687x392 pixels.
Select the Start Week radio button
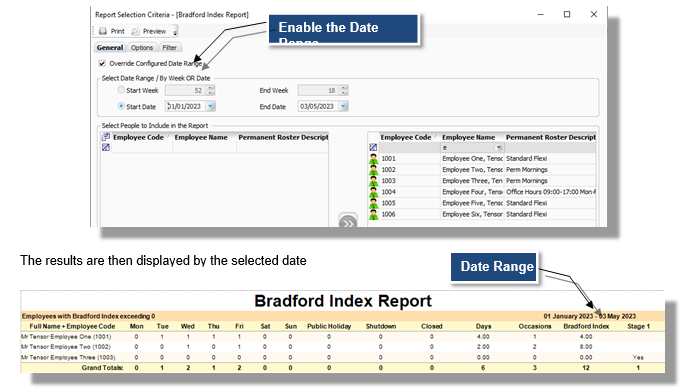[121, 90]
